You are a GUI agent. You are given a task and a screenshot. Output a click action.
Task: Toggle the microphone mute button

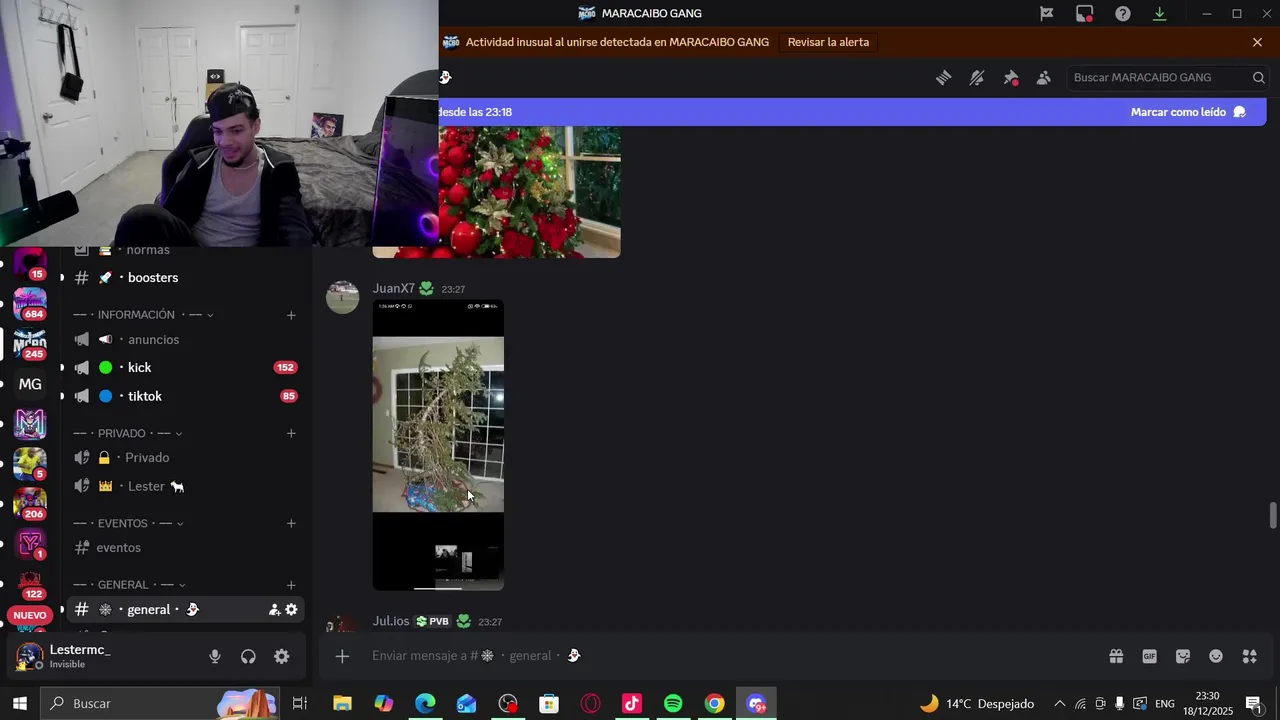pyautogui.click(x=214, y=657)
